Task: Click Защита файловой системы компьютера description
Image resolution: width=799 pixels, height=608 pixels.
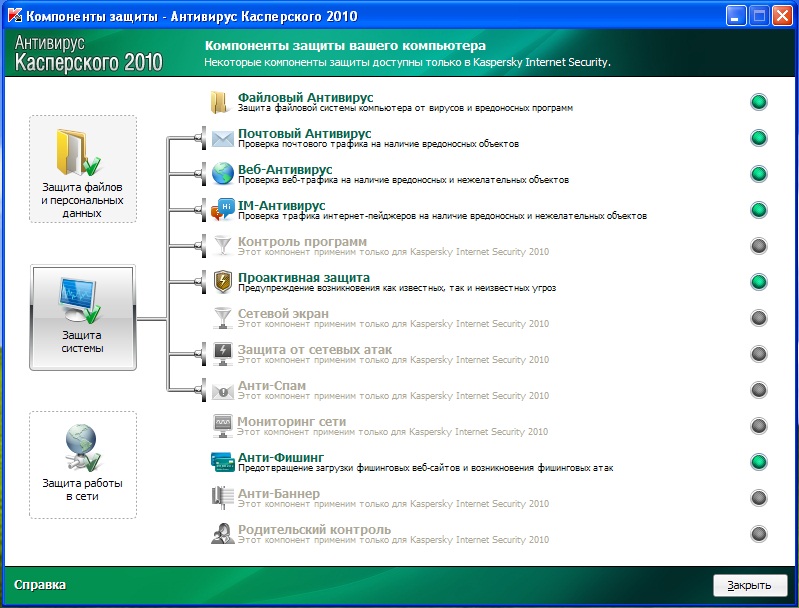Action: pyautogui.click(x=406, y=108)
